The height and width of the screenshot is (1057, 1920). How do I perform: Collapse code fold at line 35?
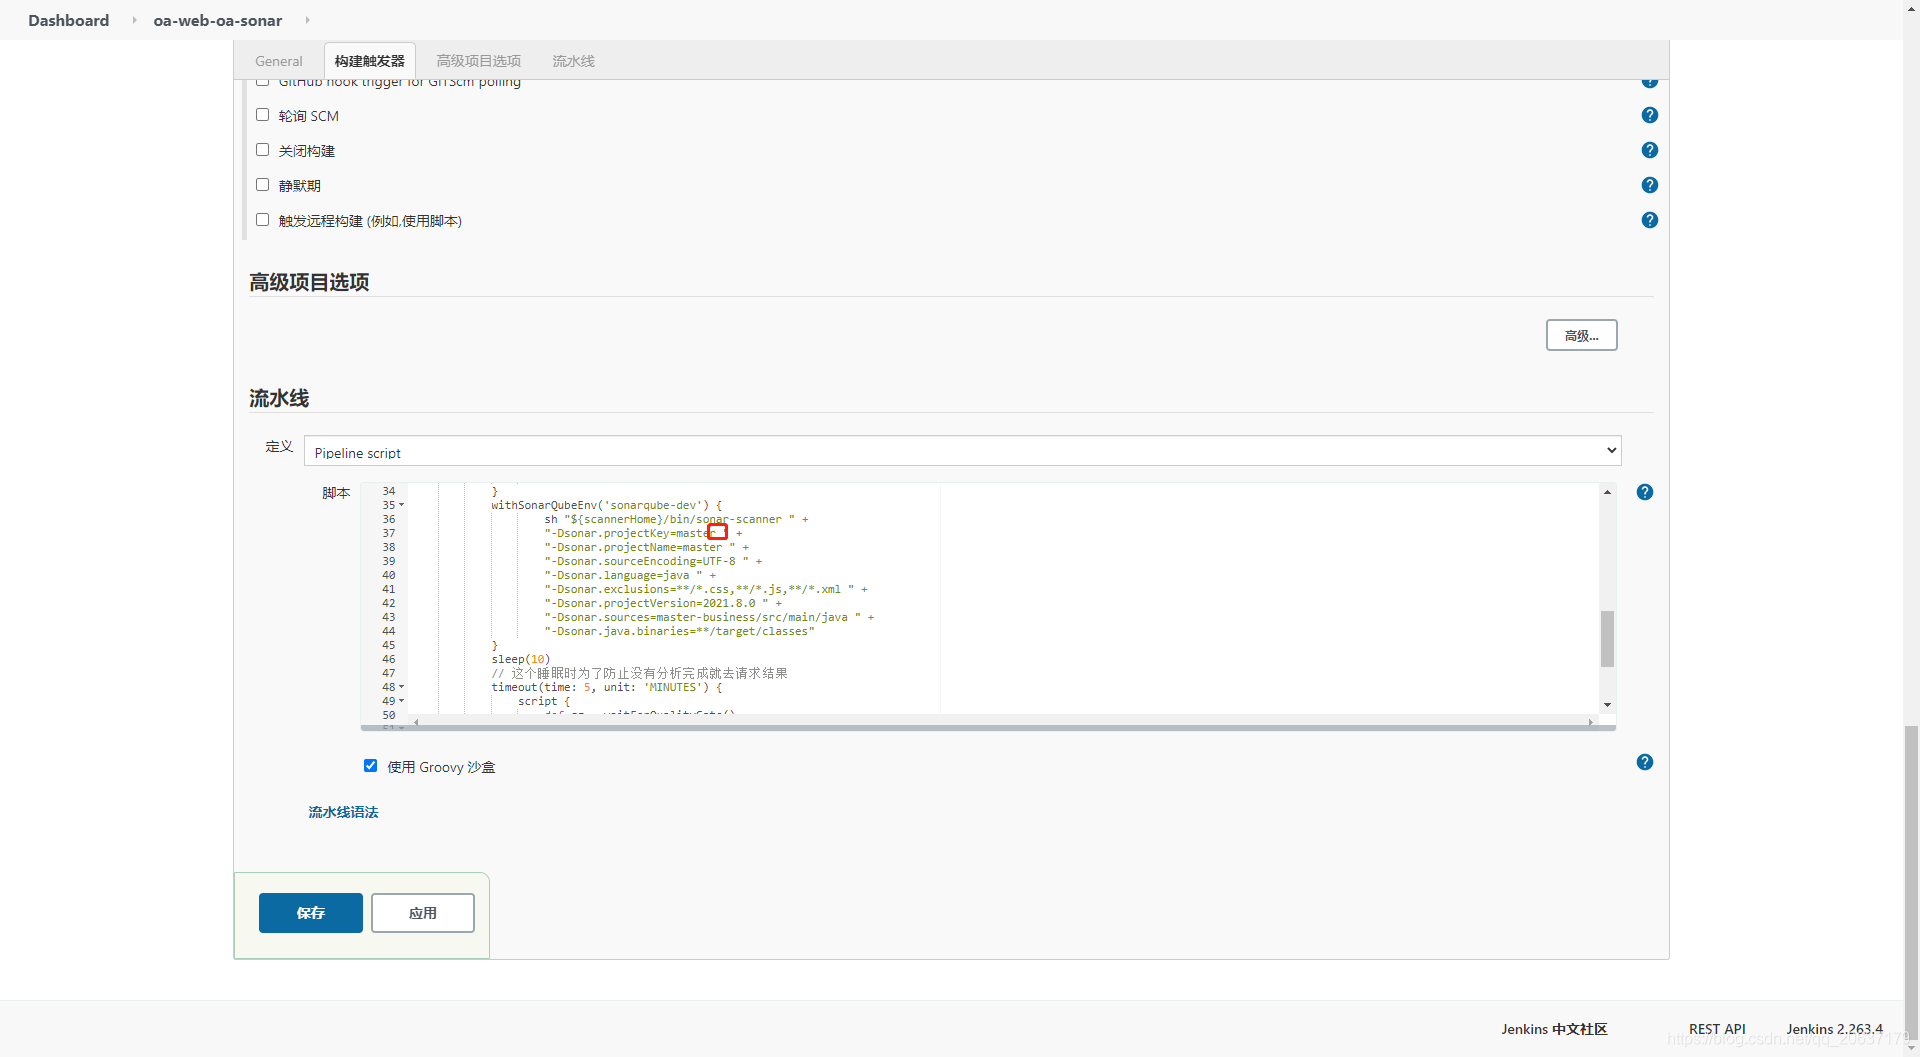(402, 505)
